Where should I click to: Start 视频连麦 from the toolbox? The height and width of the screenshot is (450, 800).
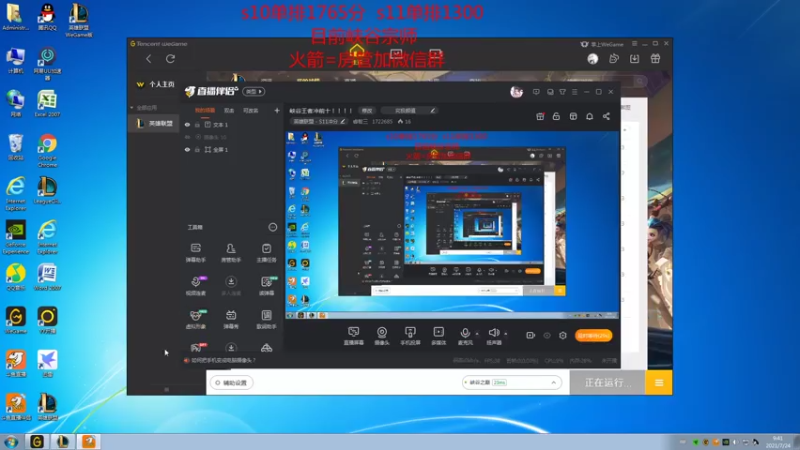click(x=195, y=286)
